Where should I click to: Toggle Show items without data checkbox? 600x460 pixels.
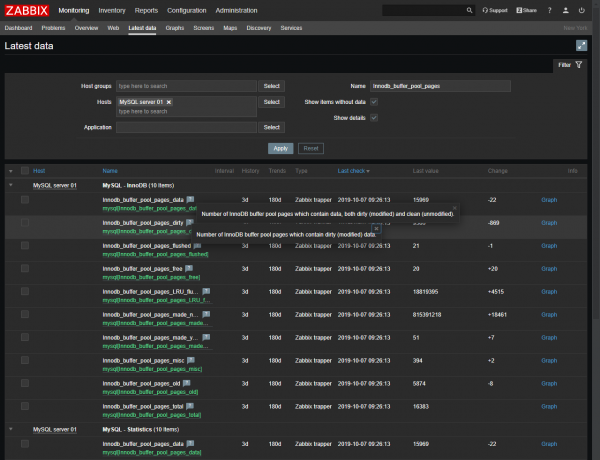(x=374, y=102)
